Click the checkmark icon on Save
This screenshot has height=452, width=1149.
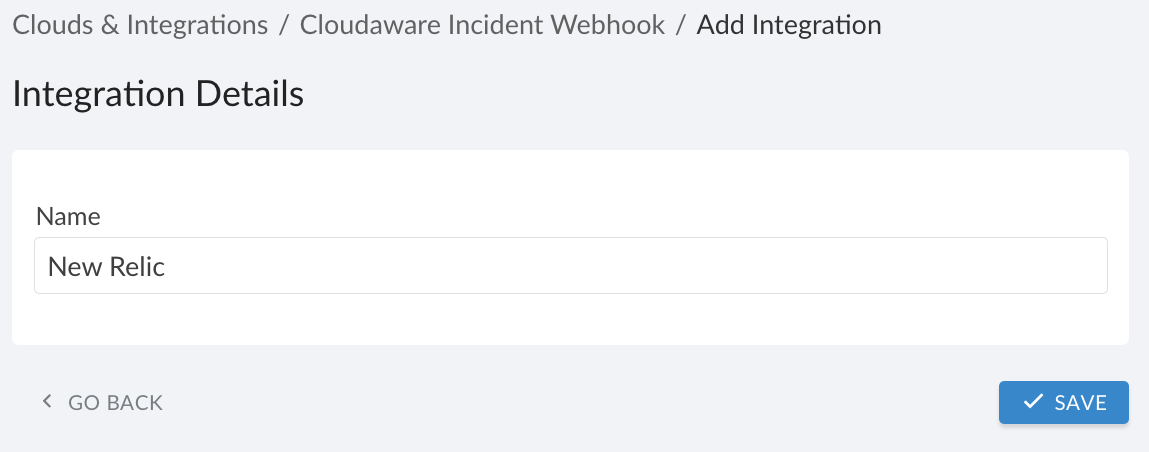(x=1033, y=403)
